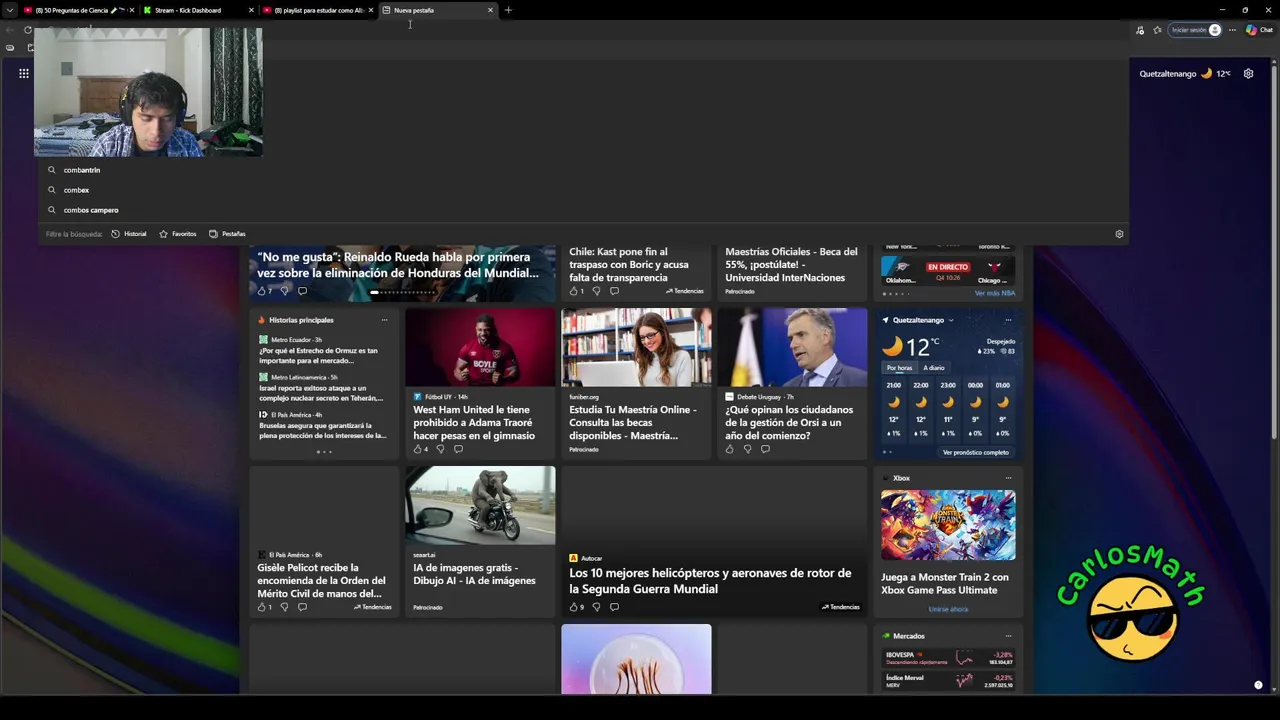Open the gestión de Orsi article

coord(789,422)
